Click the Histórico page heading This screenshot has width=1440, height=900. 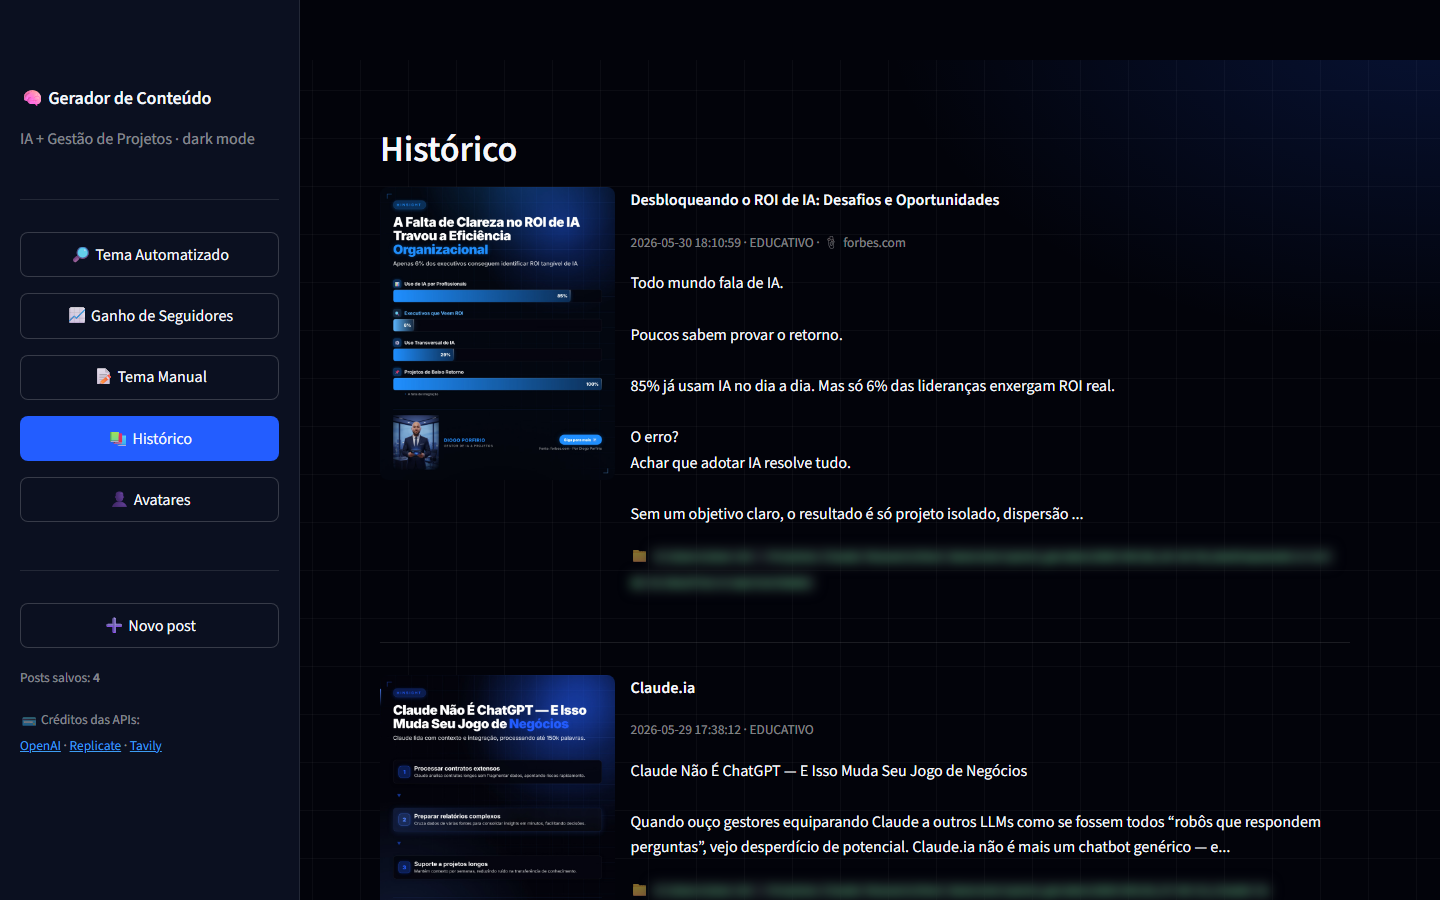(x=449, y=149)
